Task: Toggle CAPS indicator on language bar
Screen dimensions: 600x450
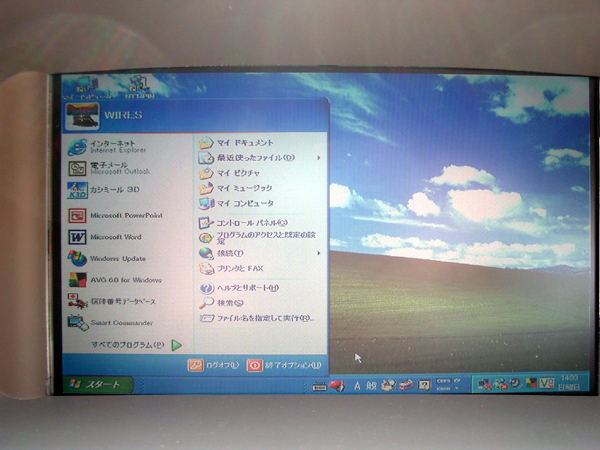Action: pyautogui.click(x=443, y=381)
